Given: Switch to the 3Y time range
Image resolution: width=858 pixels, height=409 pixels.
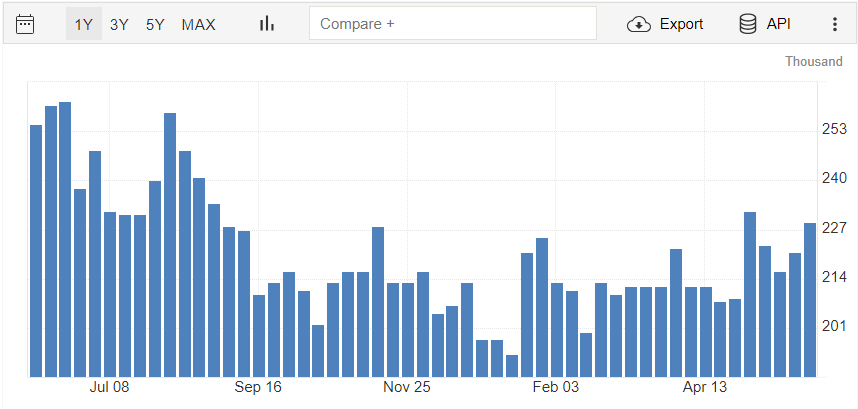Looking at the screenshot, I should coord(119,25).
